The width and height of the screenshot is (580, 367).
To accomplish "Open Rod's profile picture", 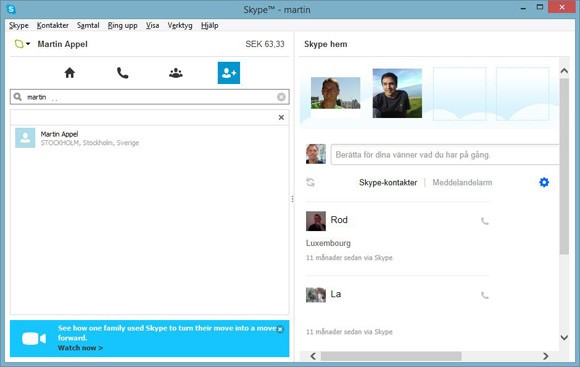I will pos(316,221).
